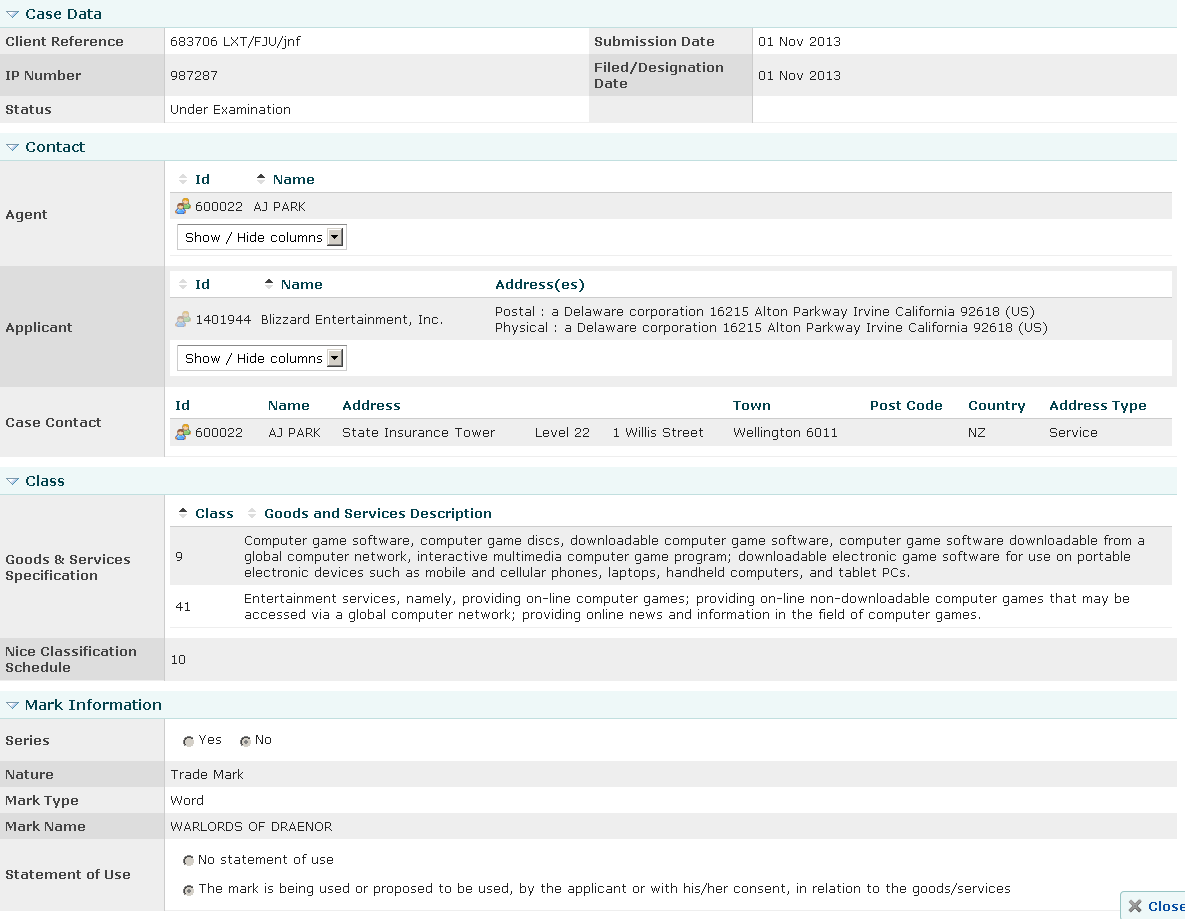Screen dimensions: 1185x919
Task: Click Address(es) column header in Applicant table
Action: (x=540, y=284)
